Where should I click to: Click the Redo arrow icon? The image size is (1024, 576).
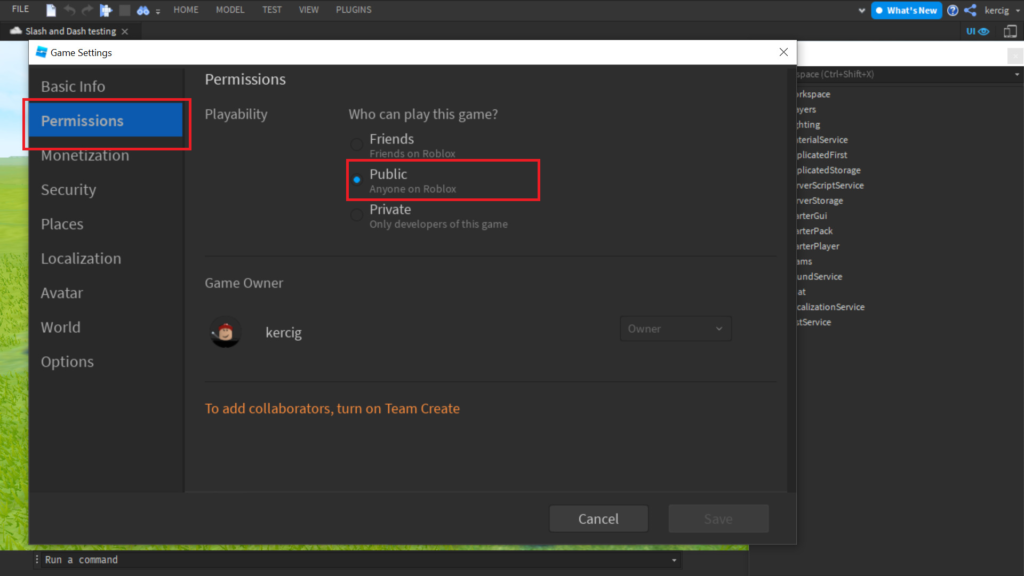[x=87, y=10]
